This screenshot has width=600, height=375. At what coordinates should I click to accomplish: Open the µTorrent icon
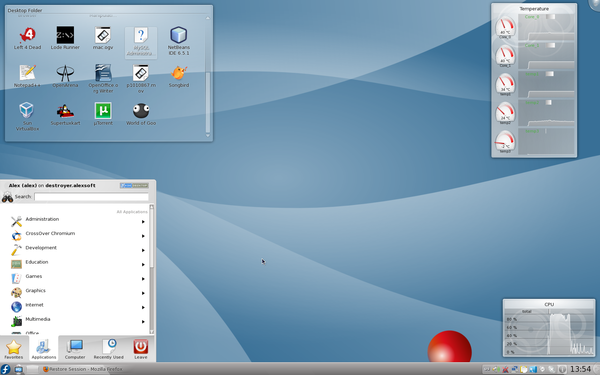coord(103,114)
